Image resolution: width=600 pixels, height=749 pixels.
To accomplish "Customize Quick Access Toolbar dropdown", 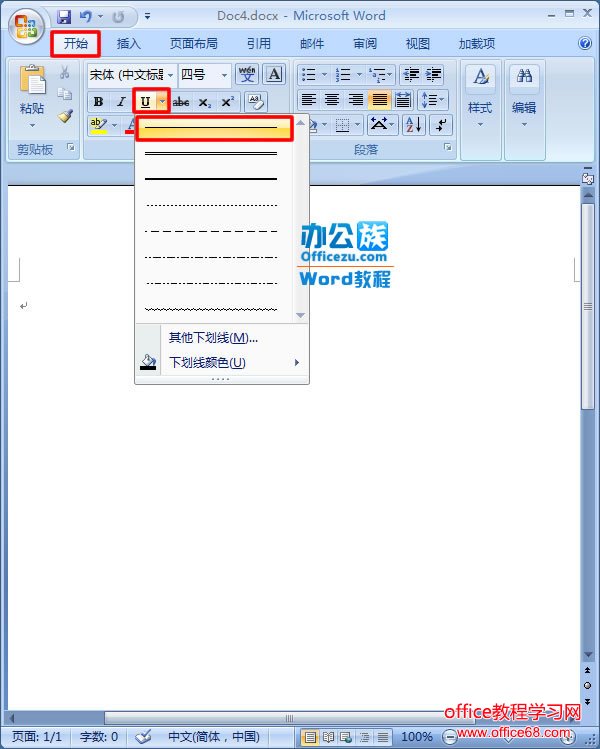I will [x=148, y=17].
